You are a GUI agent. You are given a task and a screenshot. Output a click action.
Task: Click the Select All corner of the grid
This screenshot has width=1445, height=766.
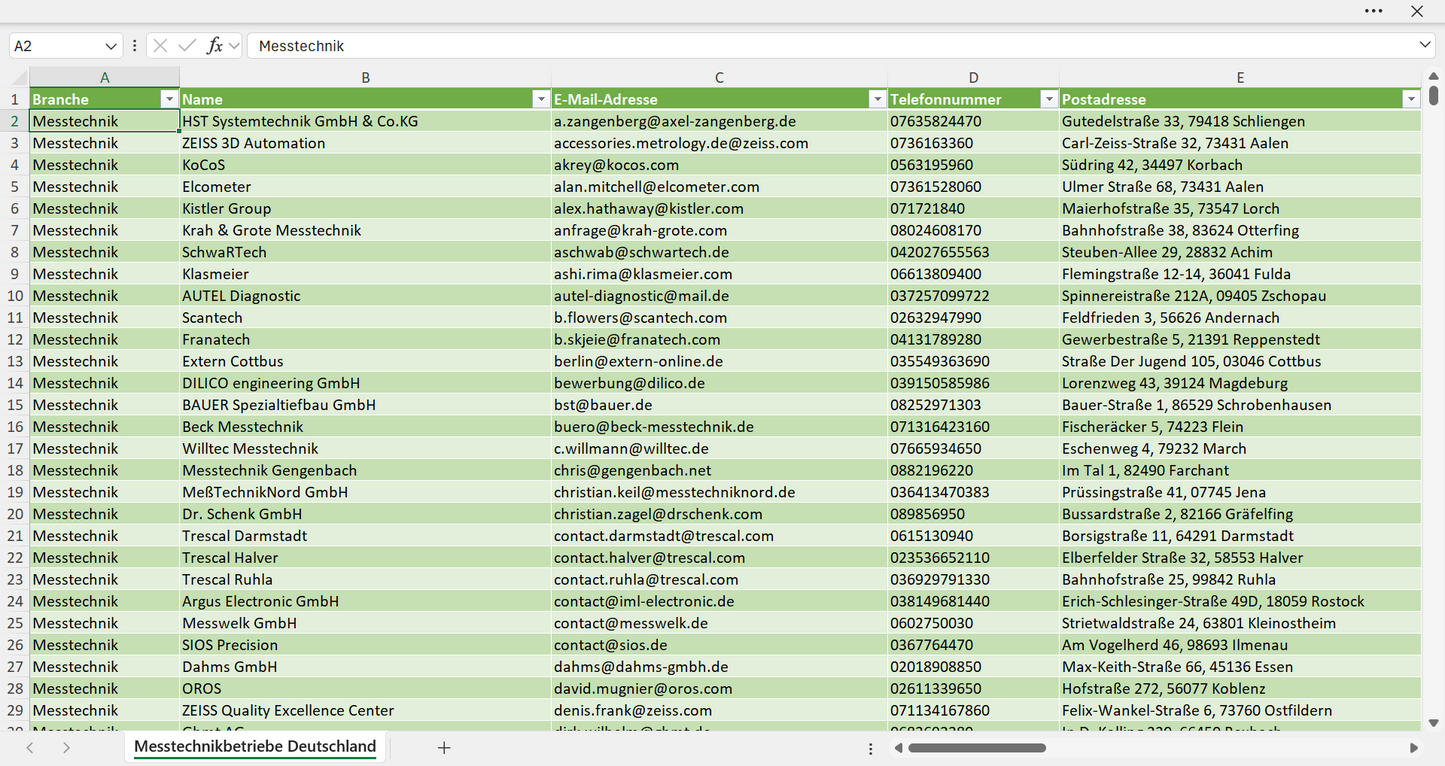[x=19, y=77]
